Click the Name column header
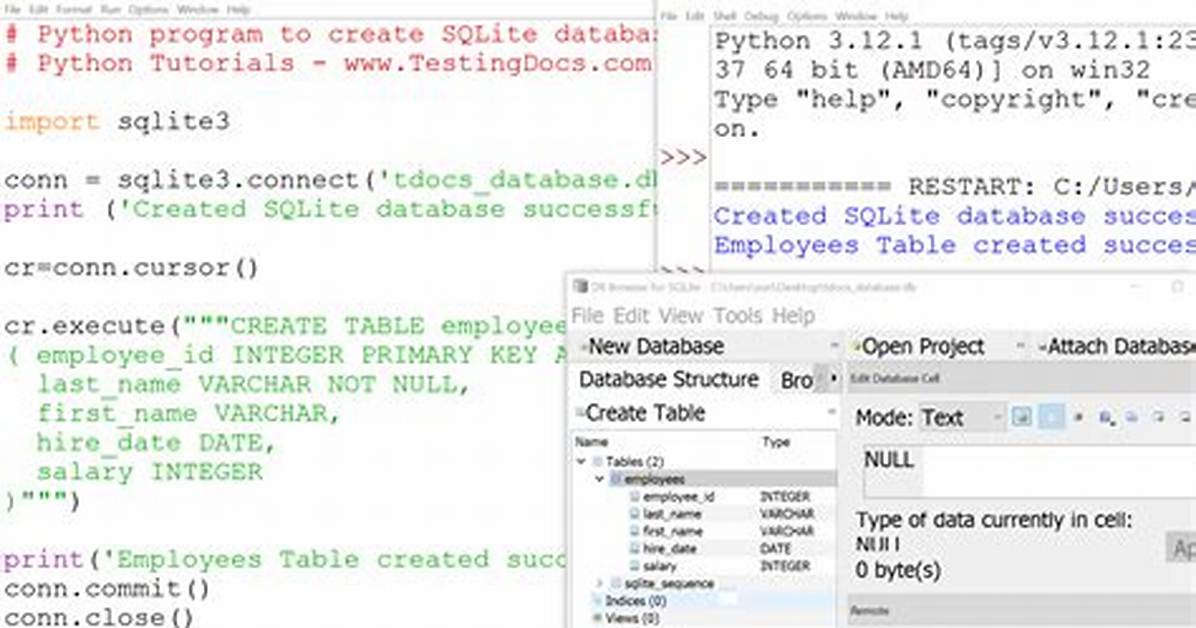Image resolution: width=1196 pixels, height=628 pixels. pos(591,442)
